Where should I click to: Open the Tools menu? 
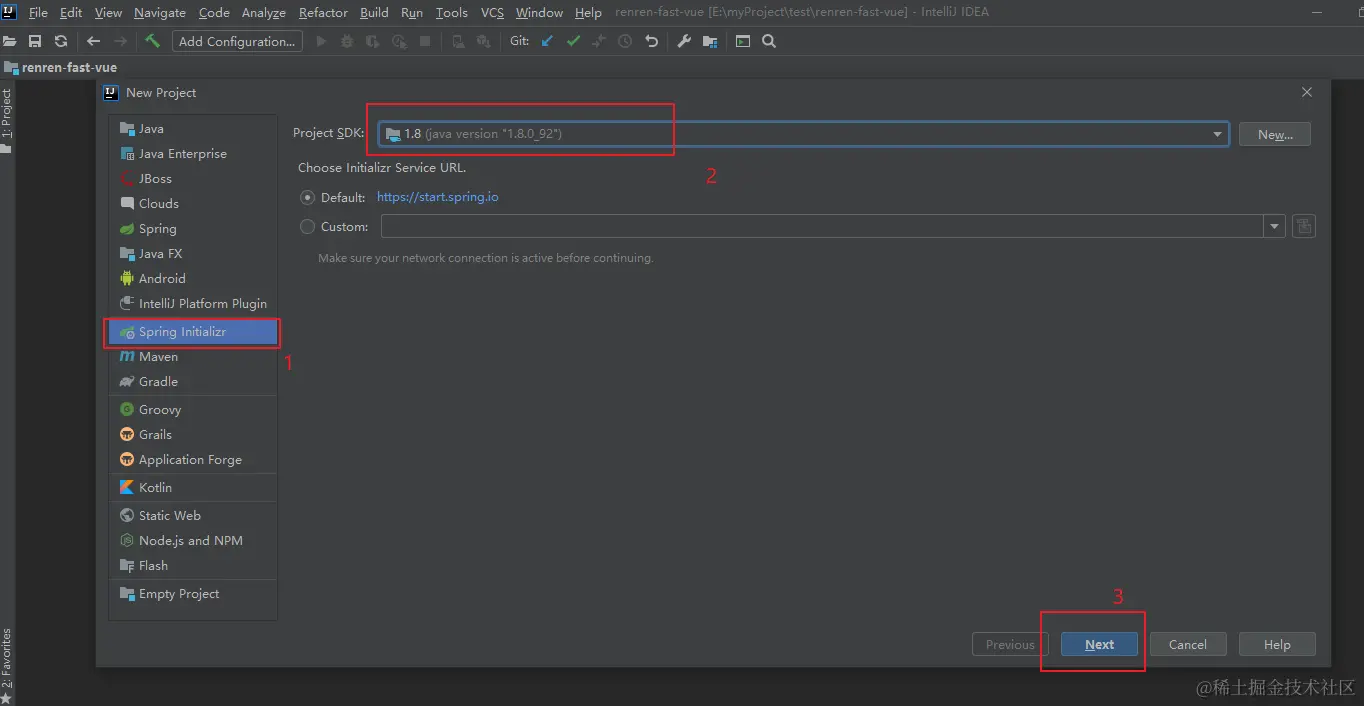tap(452, 12)
